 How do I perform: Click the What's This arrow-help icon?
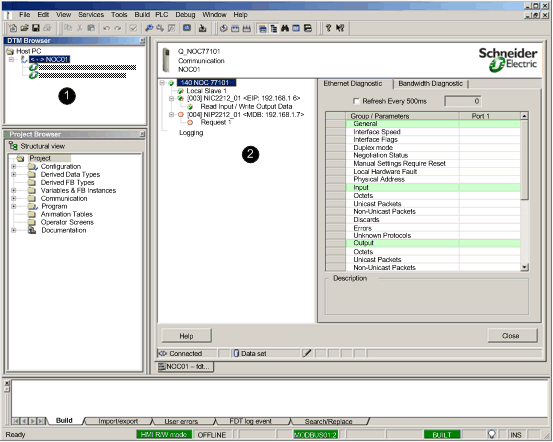tap(340, 28)
